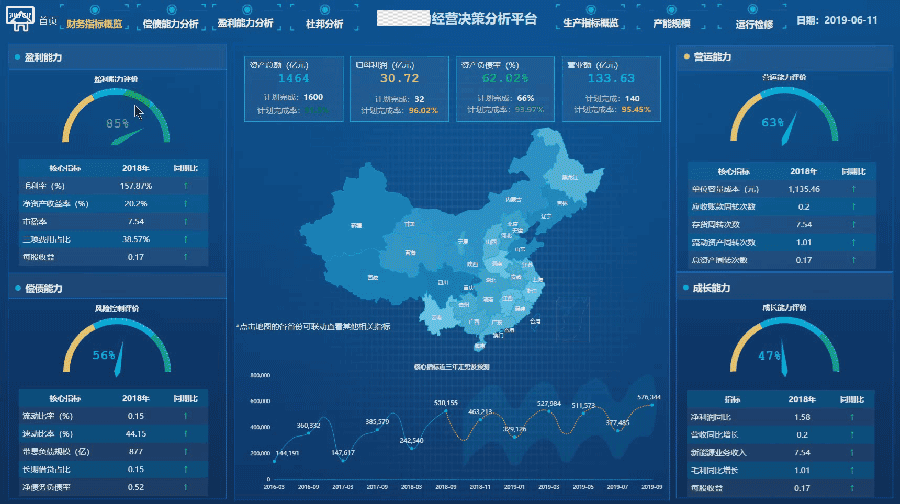Select 青海 province on the map

[x=410, y=253]
